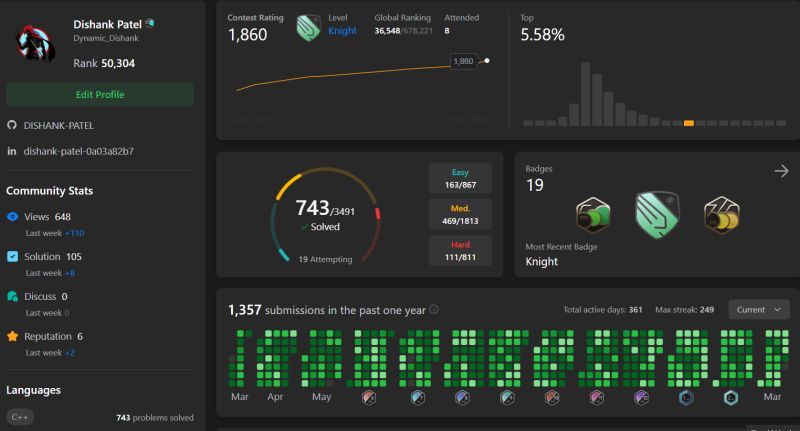Click the Knight shield icon beside Contest Rating
800x431 pixels.
click(309, 28)
